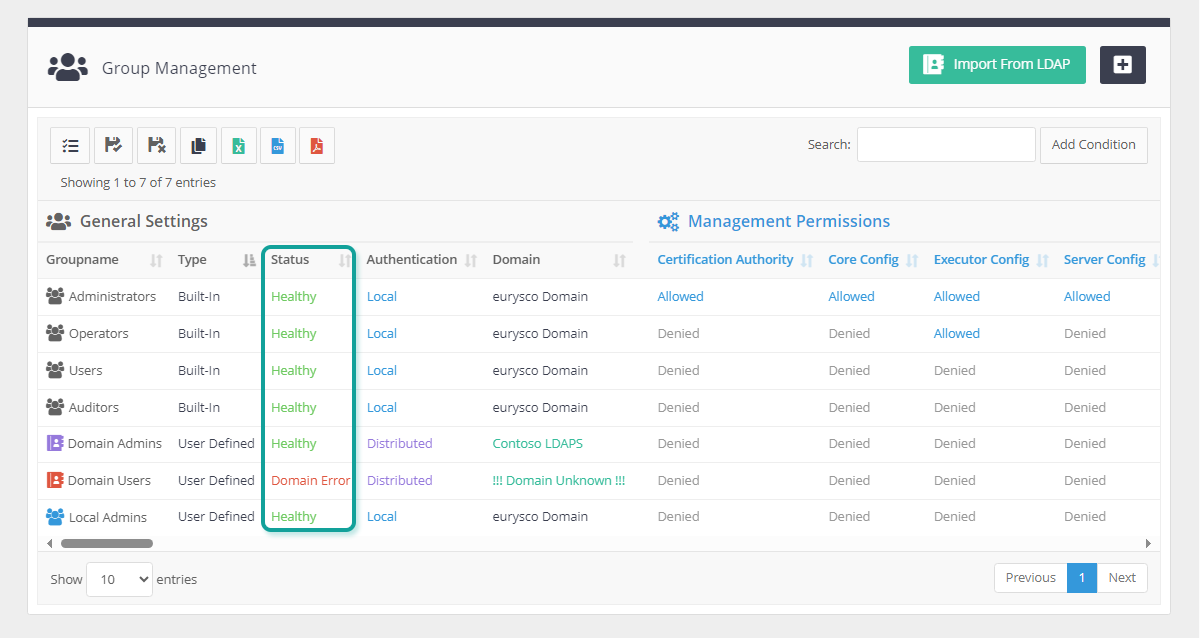Click Denied Core Config for Users
The height and width of the screenshot is (638, 1200).
(849, 370)
